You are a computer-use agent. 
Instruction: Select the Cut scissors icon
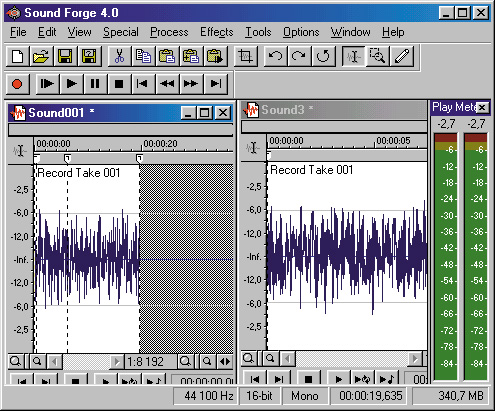119,56
